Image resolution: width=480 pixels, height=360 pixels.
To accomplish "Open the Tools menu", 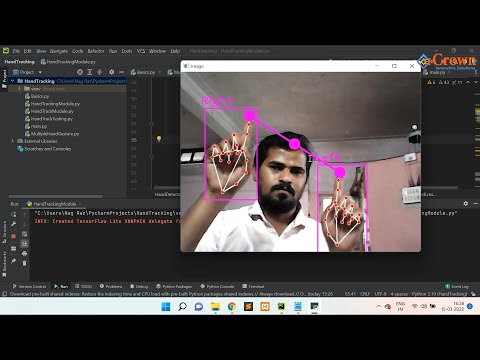I will pos(127,51).
